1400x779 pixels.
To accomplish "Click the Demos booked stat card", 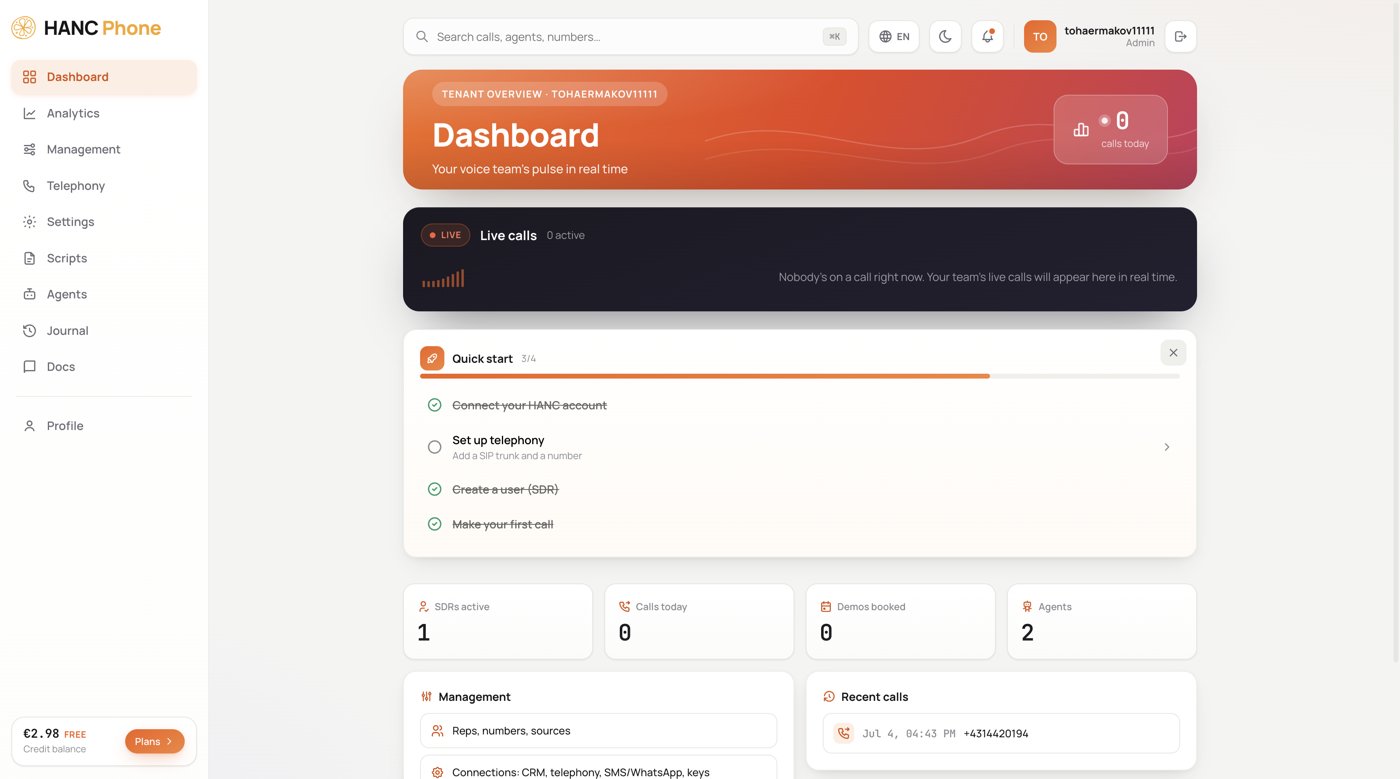I will point(900,622).
